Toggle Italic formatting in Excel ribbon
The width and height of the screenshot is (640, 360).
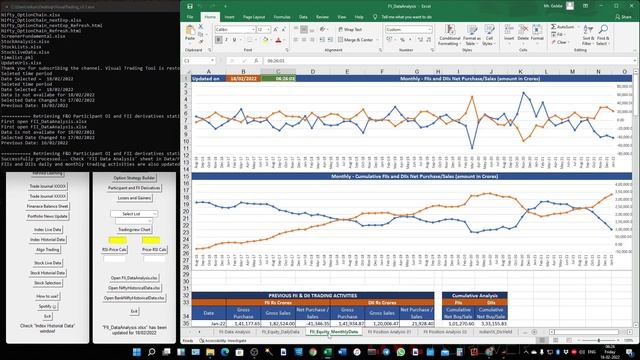coord(227,40)
